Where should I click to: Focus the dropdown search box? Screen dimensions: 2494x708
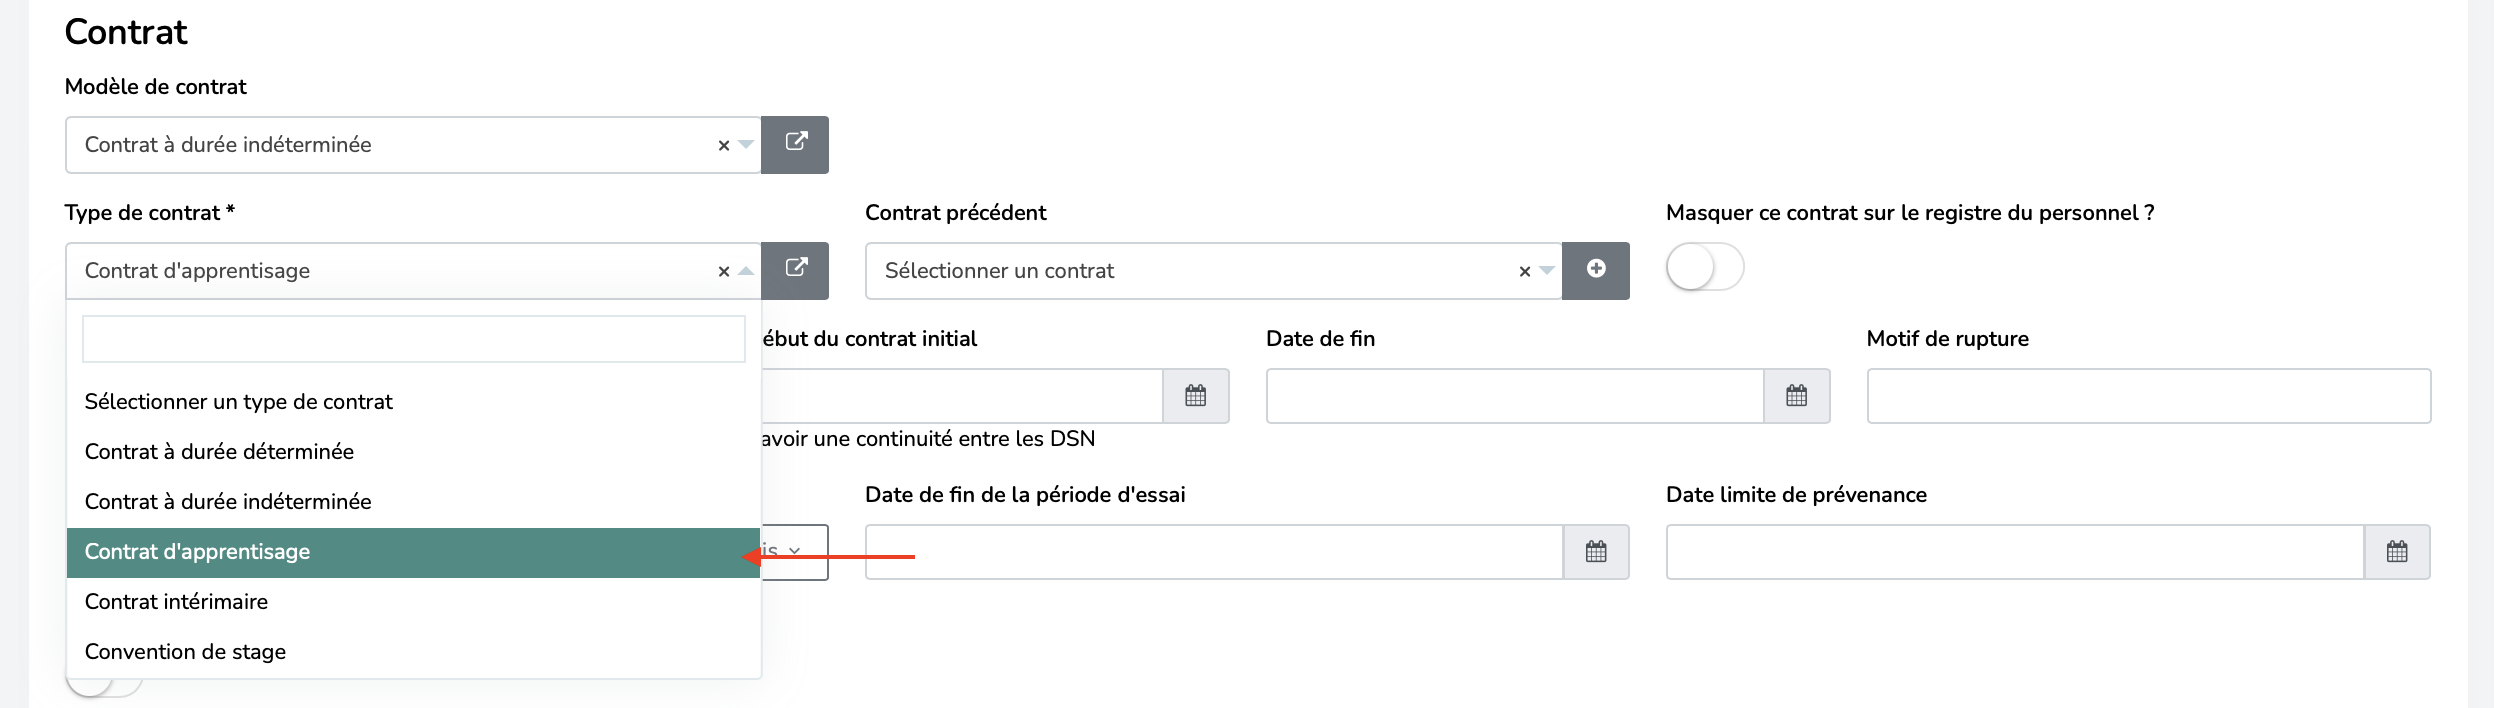tap(414, 339)
